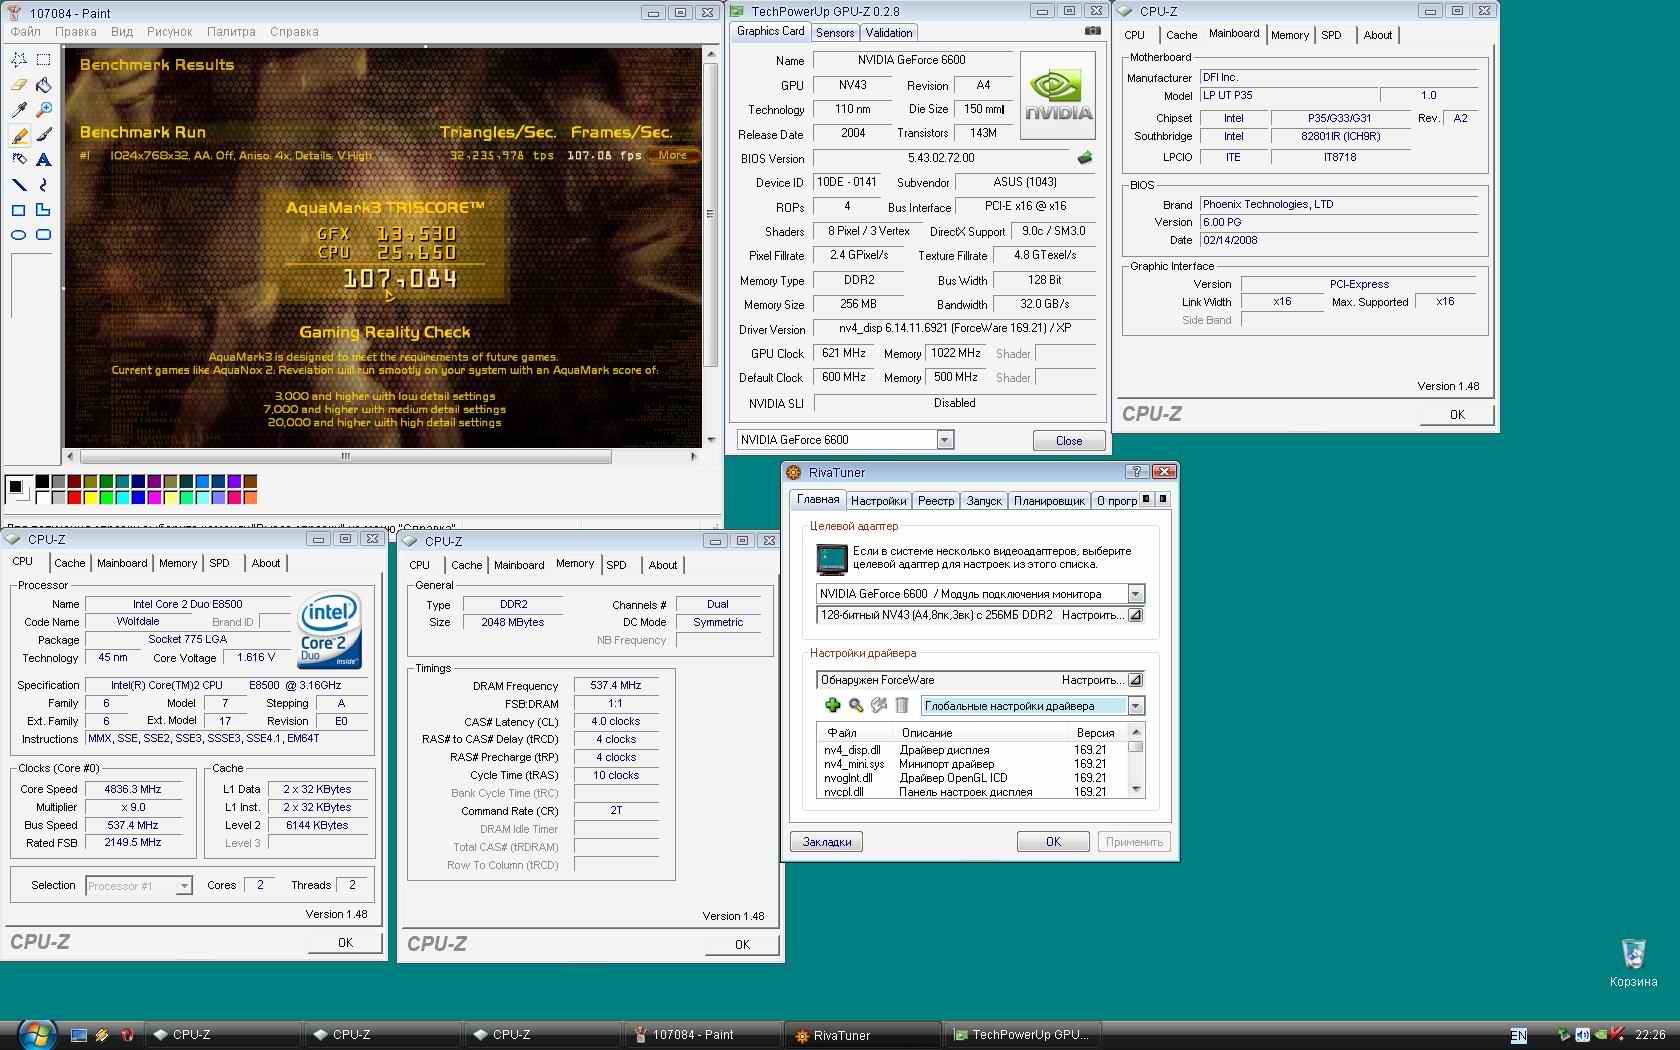Click Paint's horizontal canvas scrollbar
Screen dimensions: 1680x1050
pyautogui.click(x=381, y=456)
